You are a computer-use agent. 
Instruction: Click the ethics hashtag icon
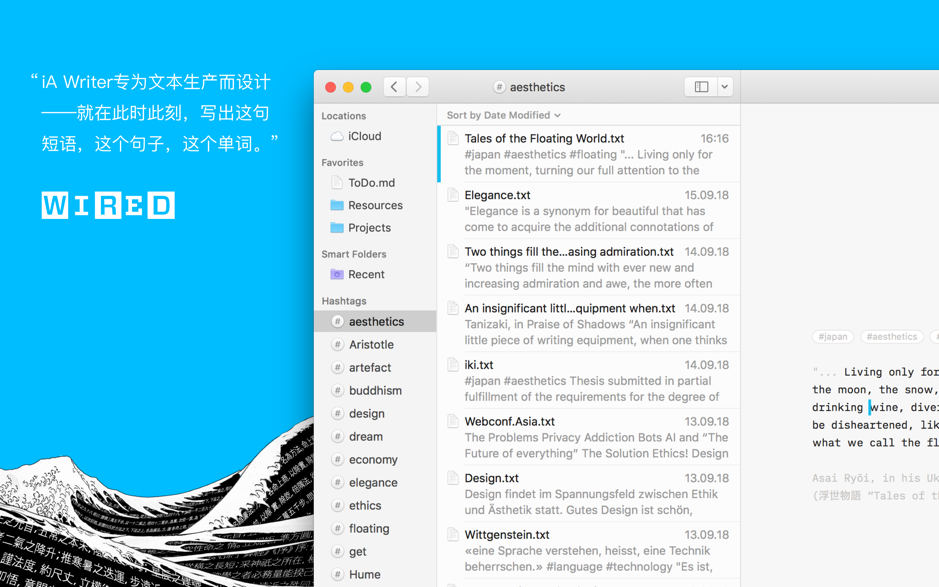pyautogui.click(x=338, y=506)
